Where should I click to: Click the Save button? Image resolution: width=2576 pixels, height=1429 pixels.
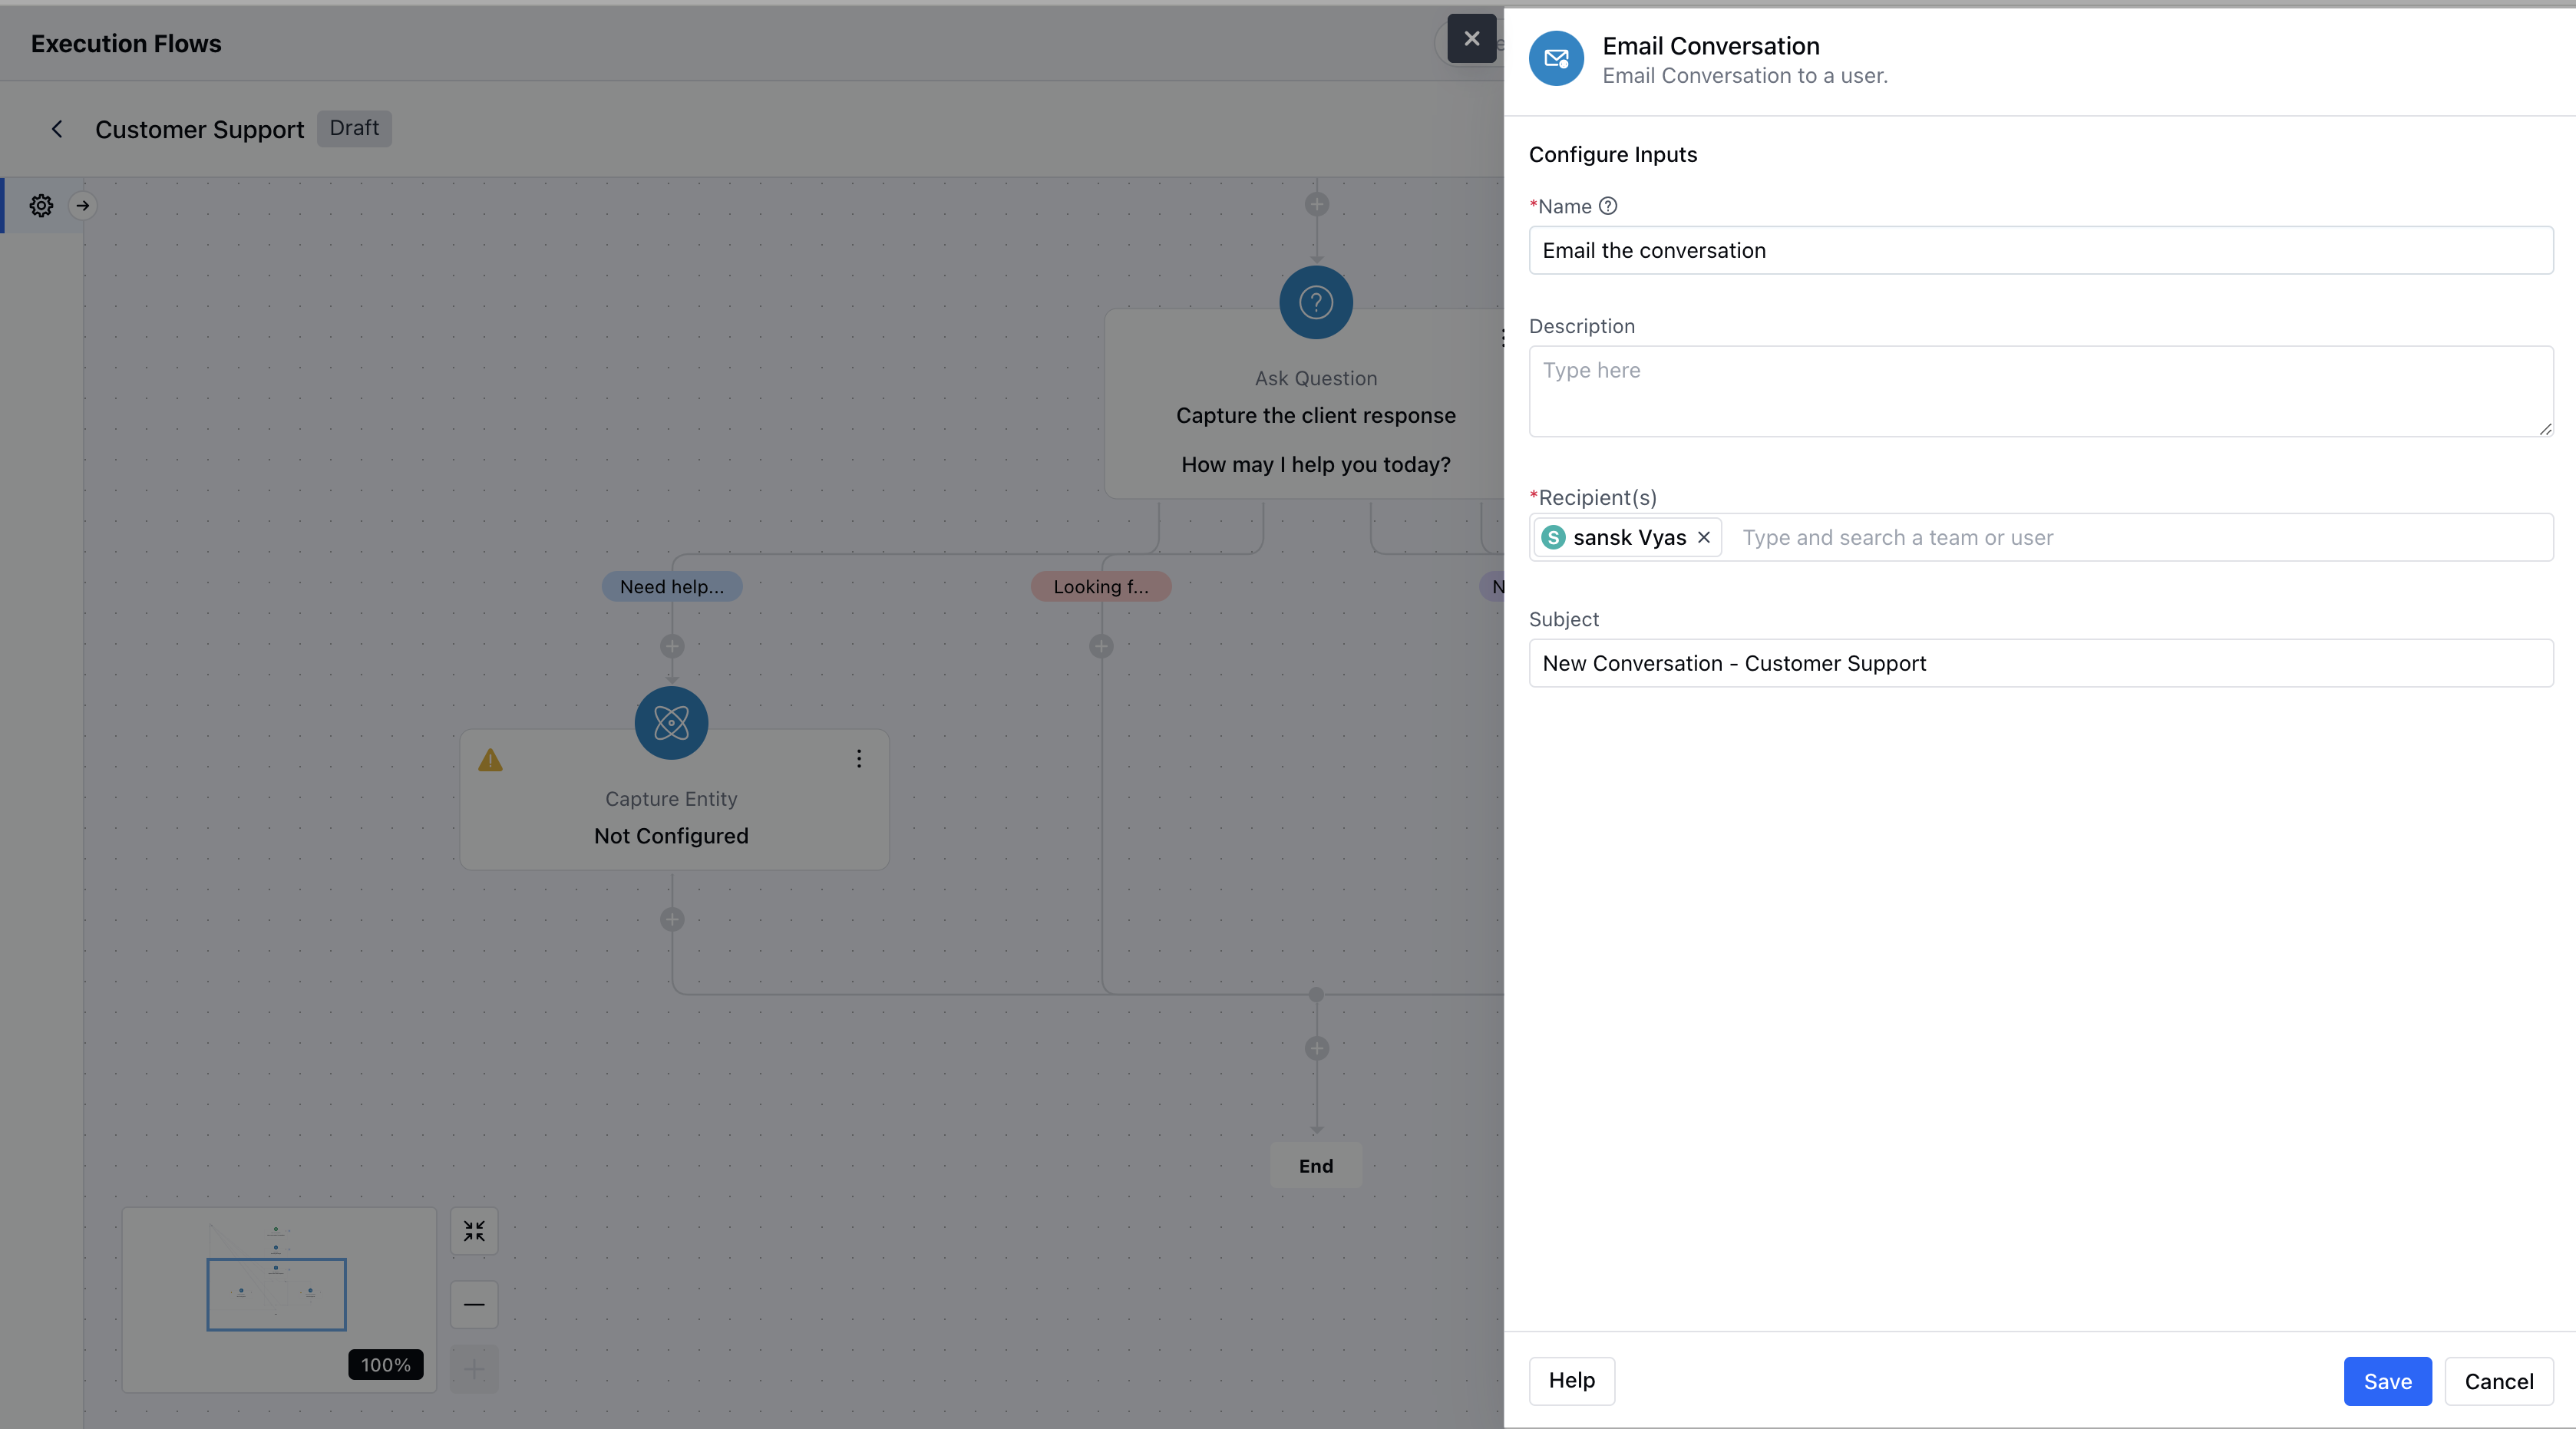2387,1381
